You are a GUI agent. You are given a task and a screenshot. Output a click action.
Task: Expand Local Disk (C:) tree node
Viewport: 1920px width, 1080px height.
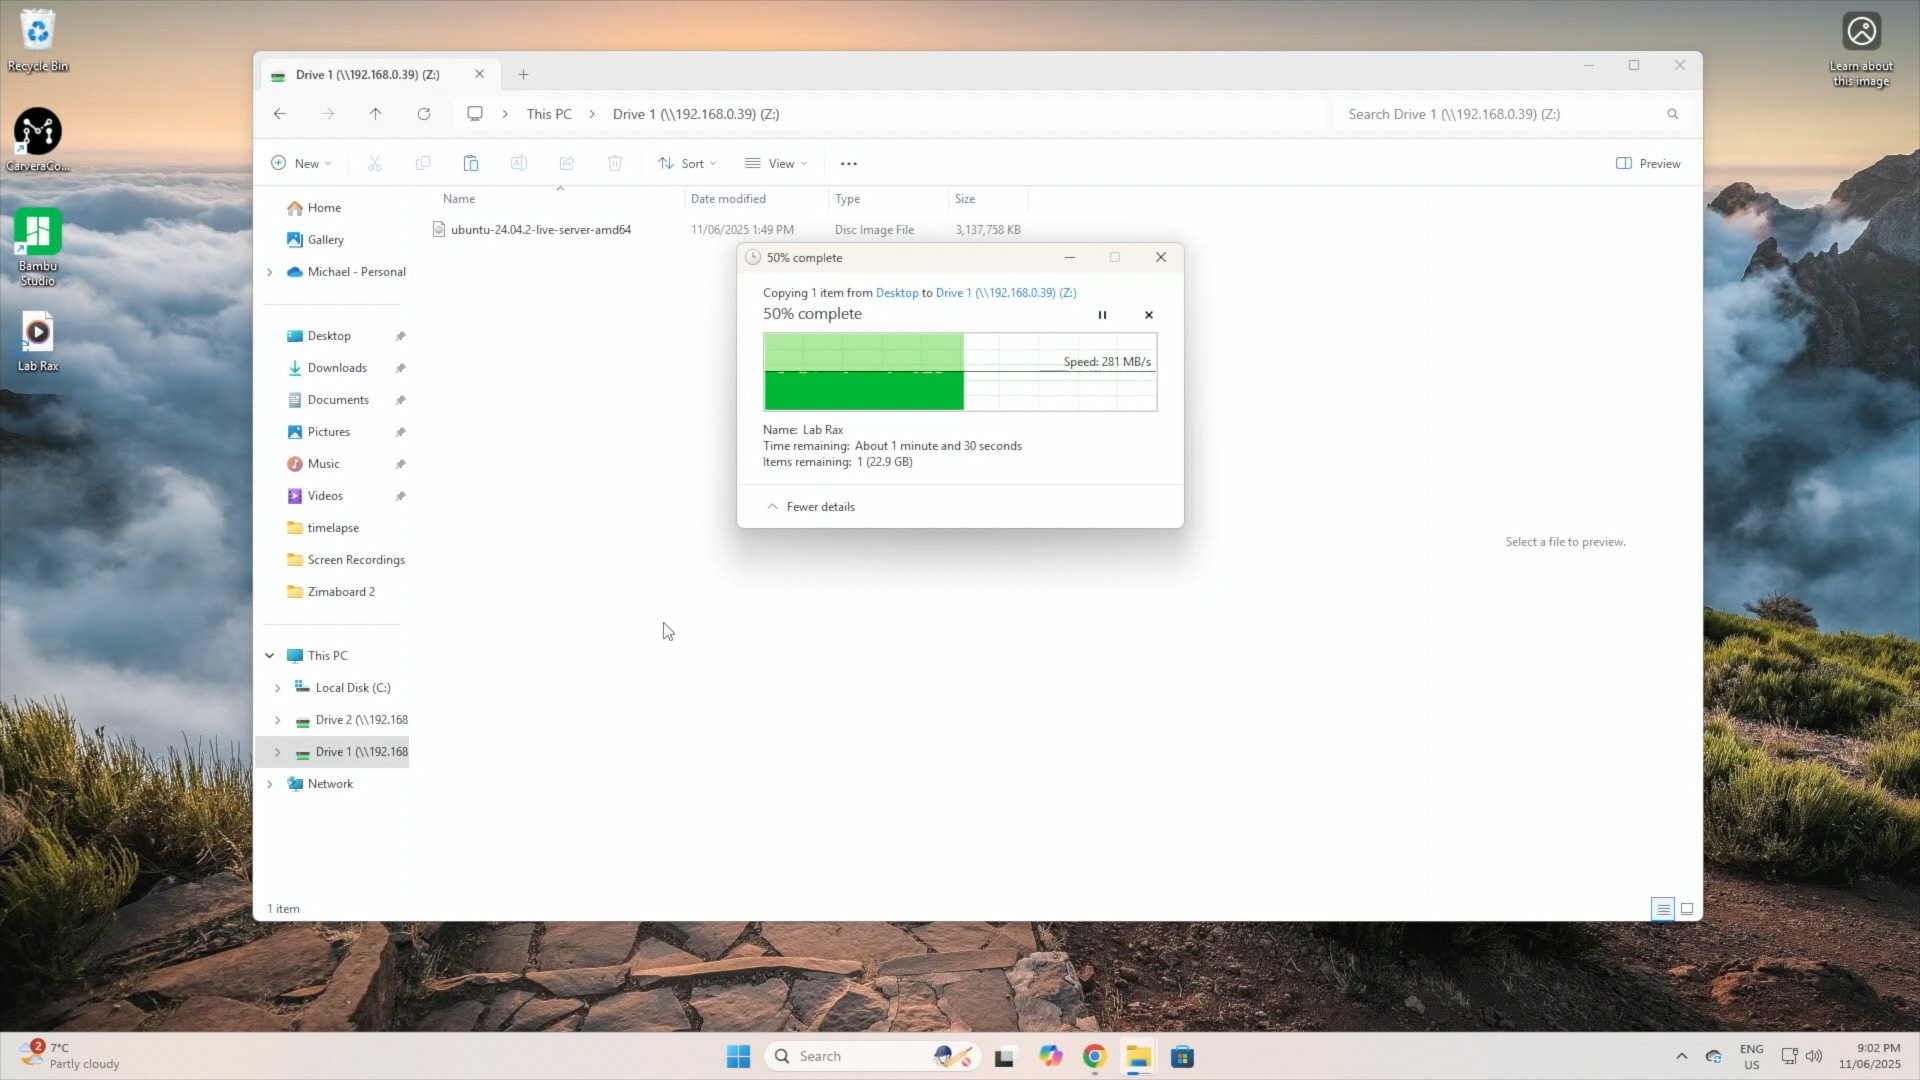click(x=277, y=688)
